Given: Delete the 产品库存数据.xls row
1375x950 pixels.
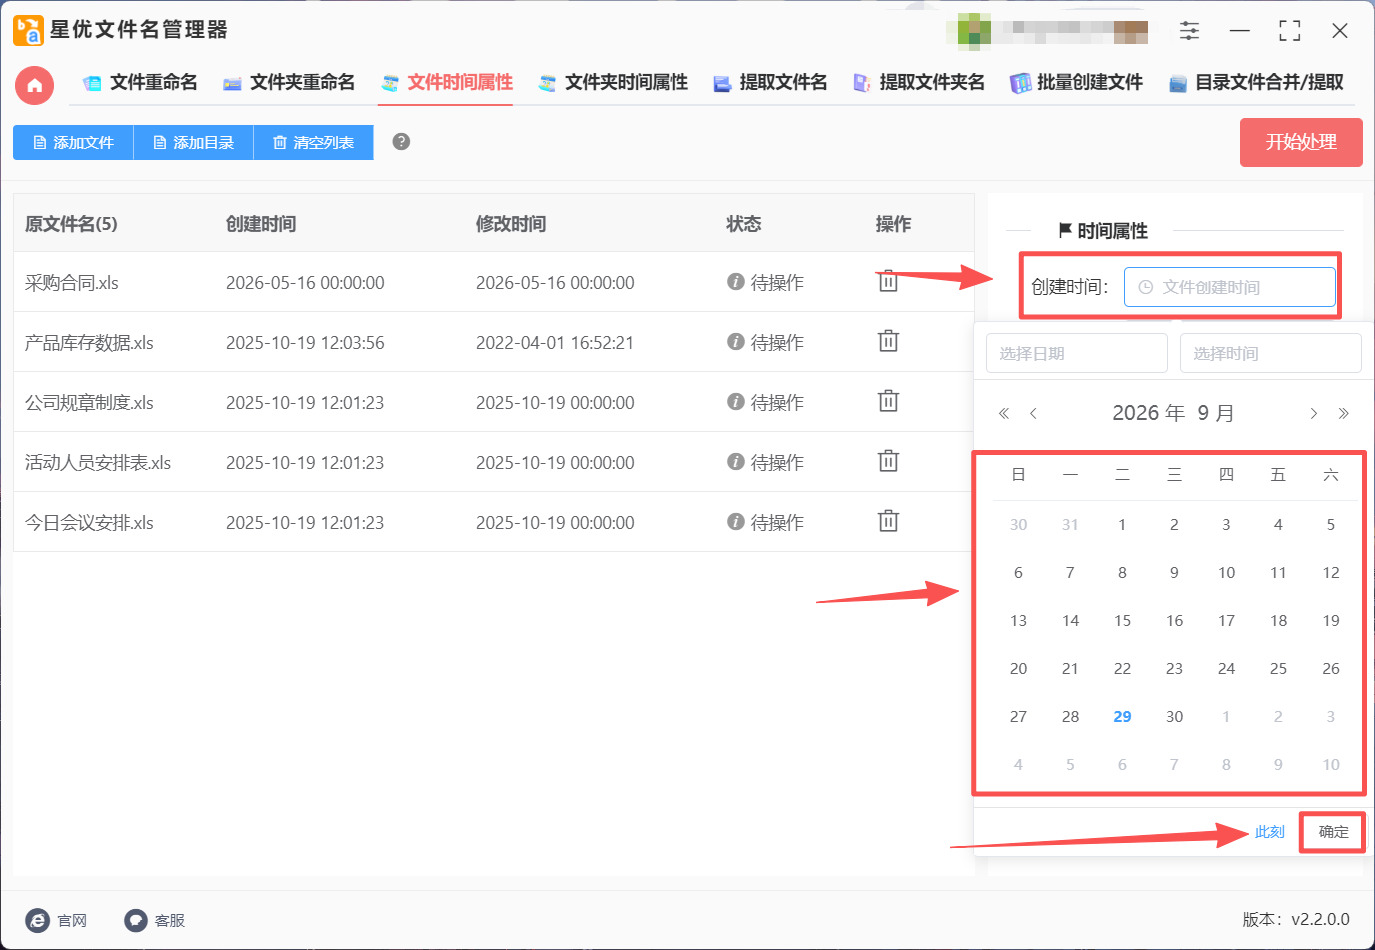Looking at the screenshot, I should coord(888,342).
